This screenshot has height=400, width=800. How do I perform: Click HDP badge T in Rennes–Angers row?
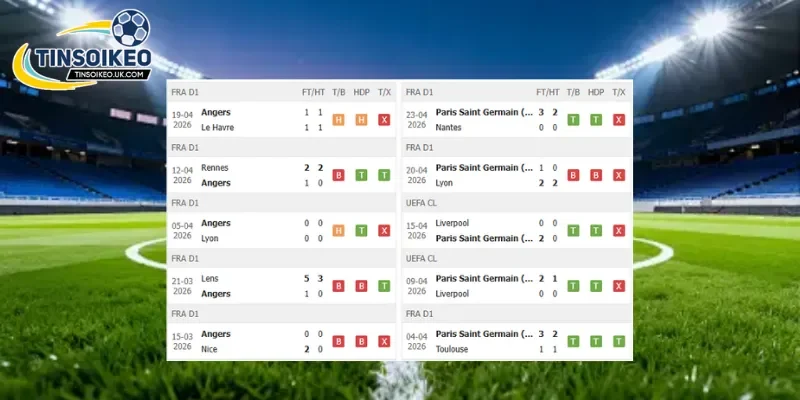coord(361,176)
